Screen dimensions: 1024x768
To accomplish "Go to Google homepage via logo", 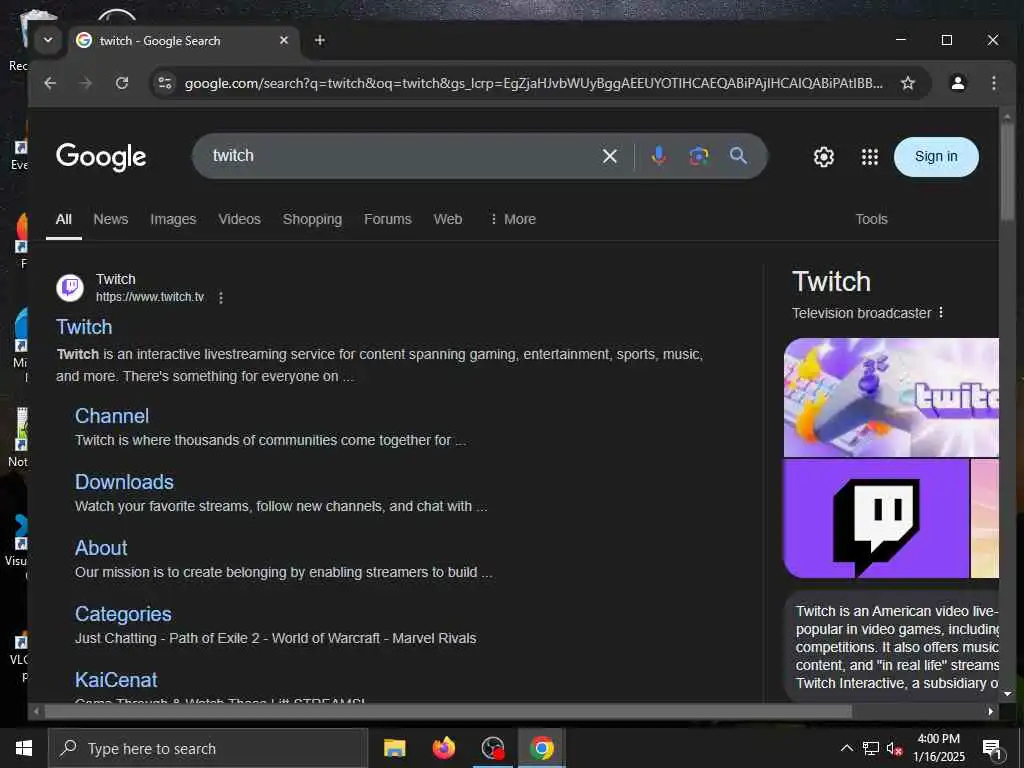I will pyautogui.click(x=101, y=157).
